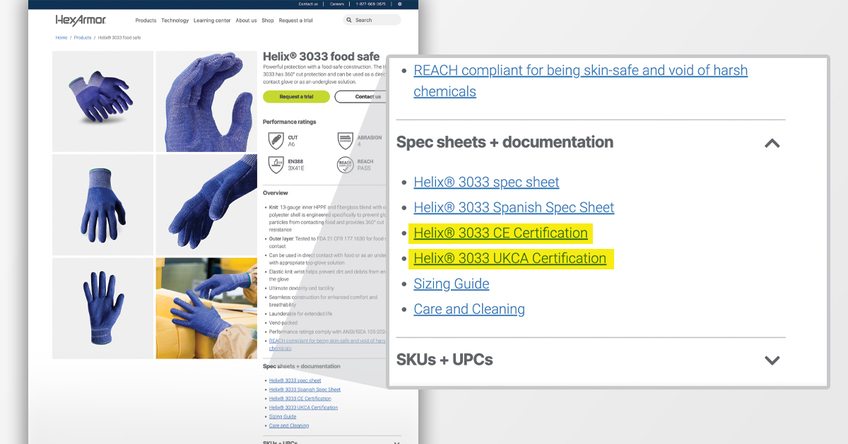The width and height of the screenshot is (848, 444).
Task: Click the phone number in top bar
Action: (x=370, y=4)
